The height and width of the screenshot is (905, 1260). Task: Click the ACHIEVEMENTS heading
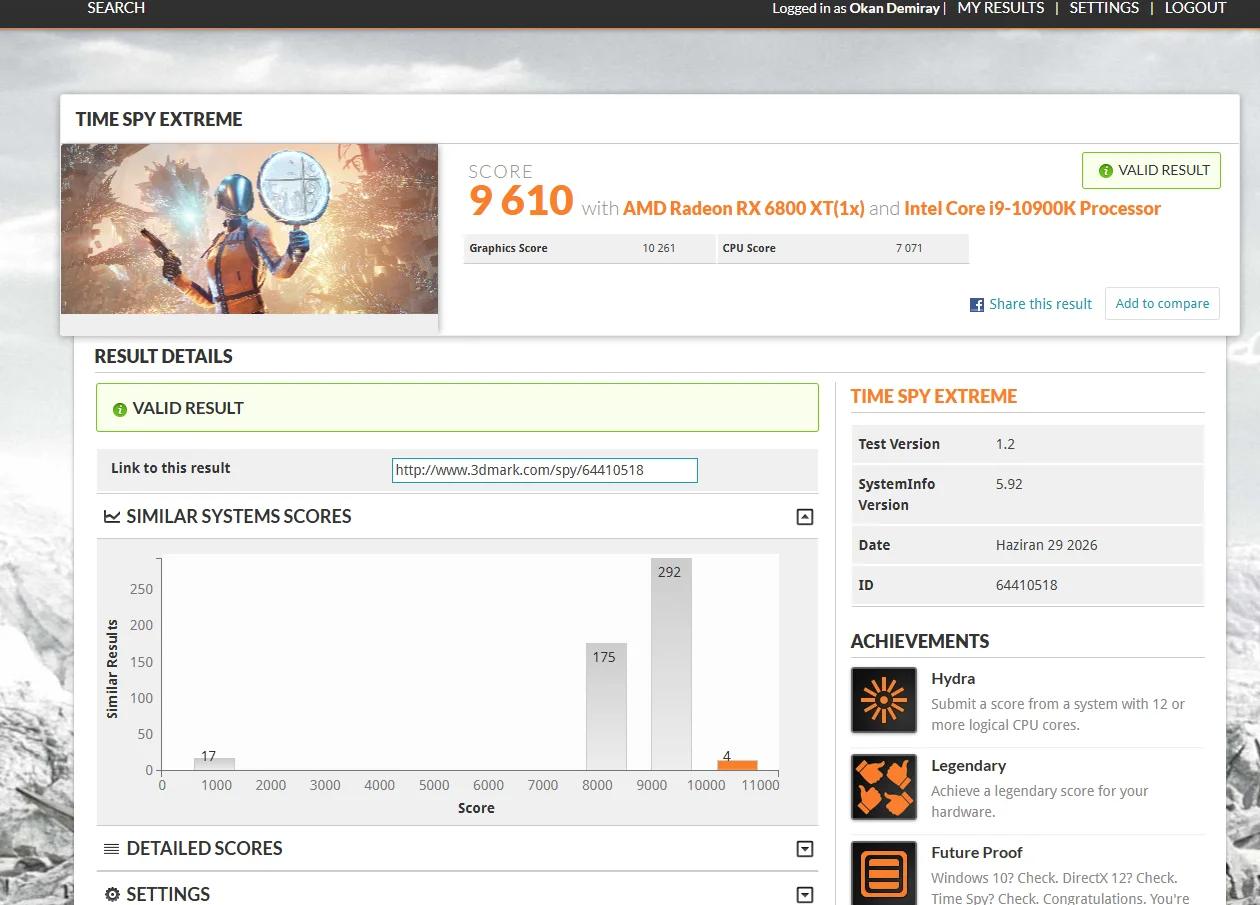point(919,641)
